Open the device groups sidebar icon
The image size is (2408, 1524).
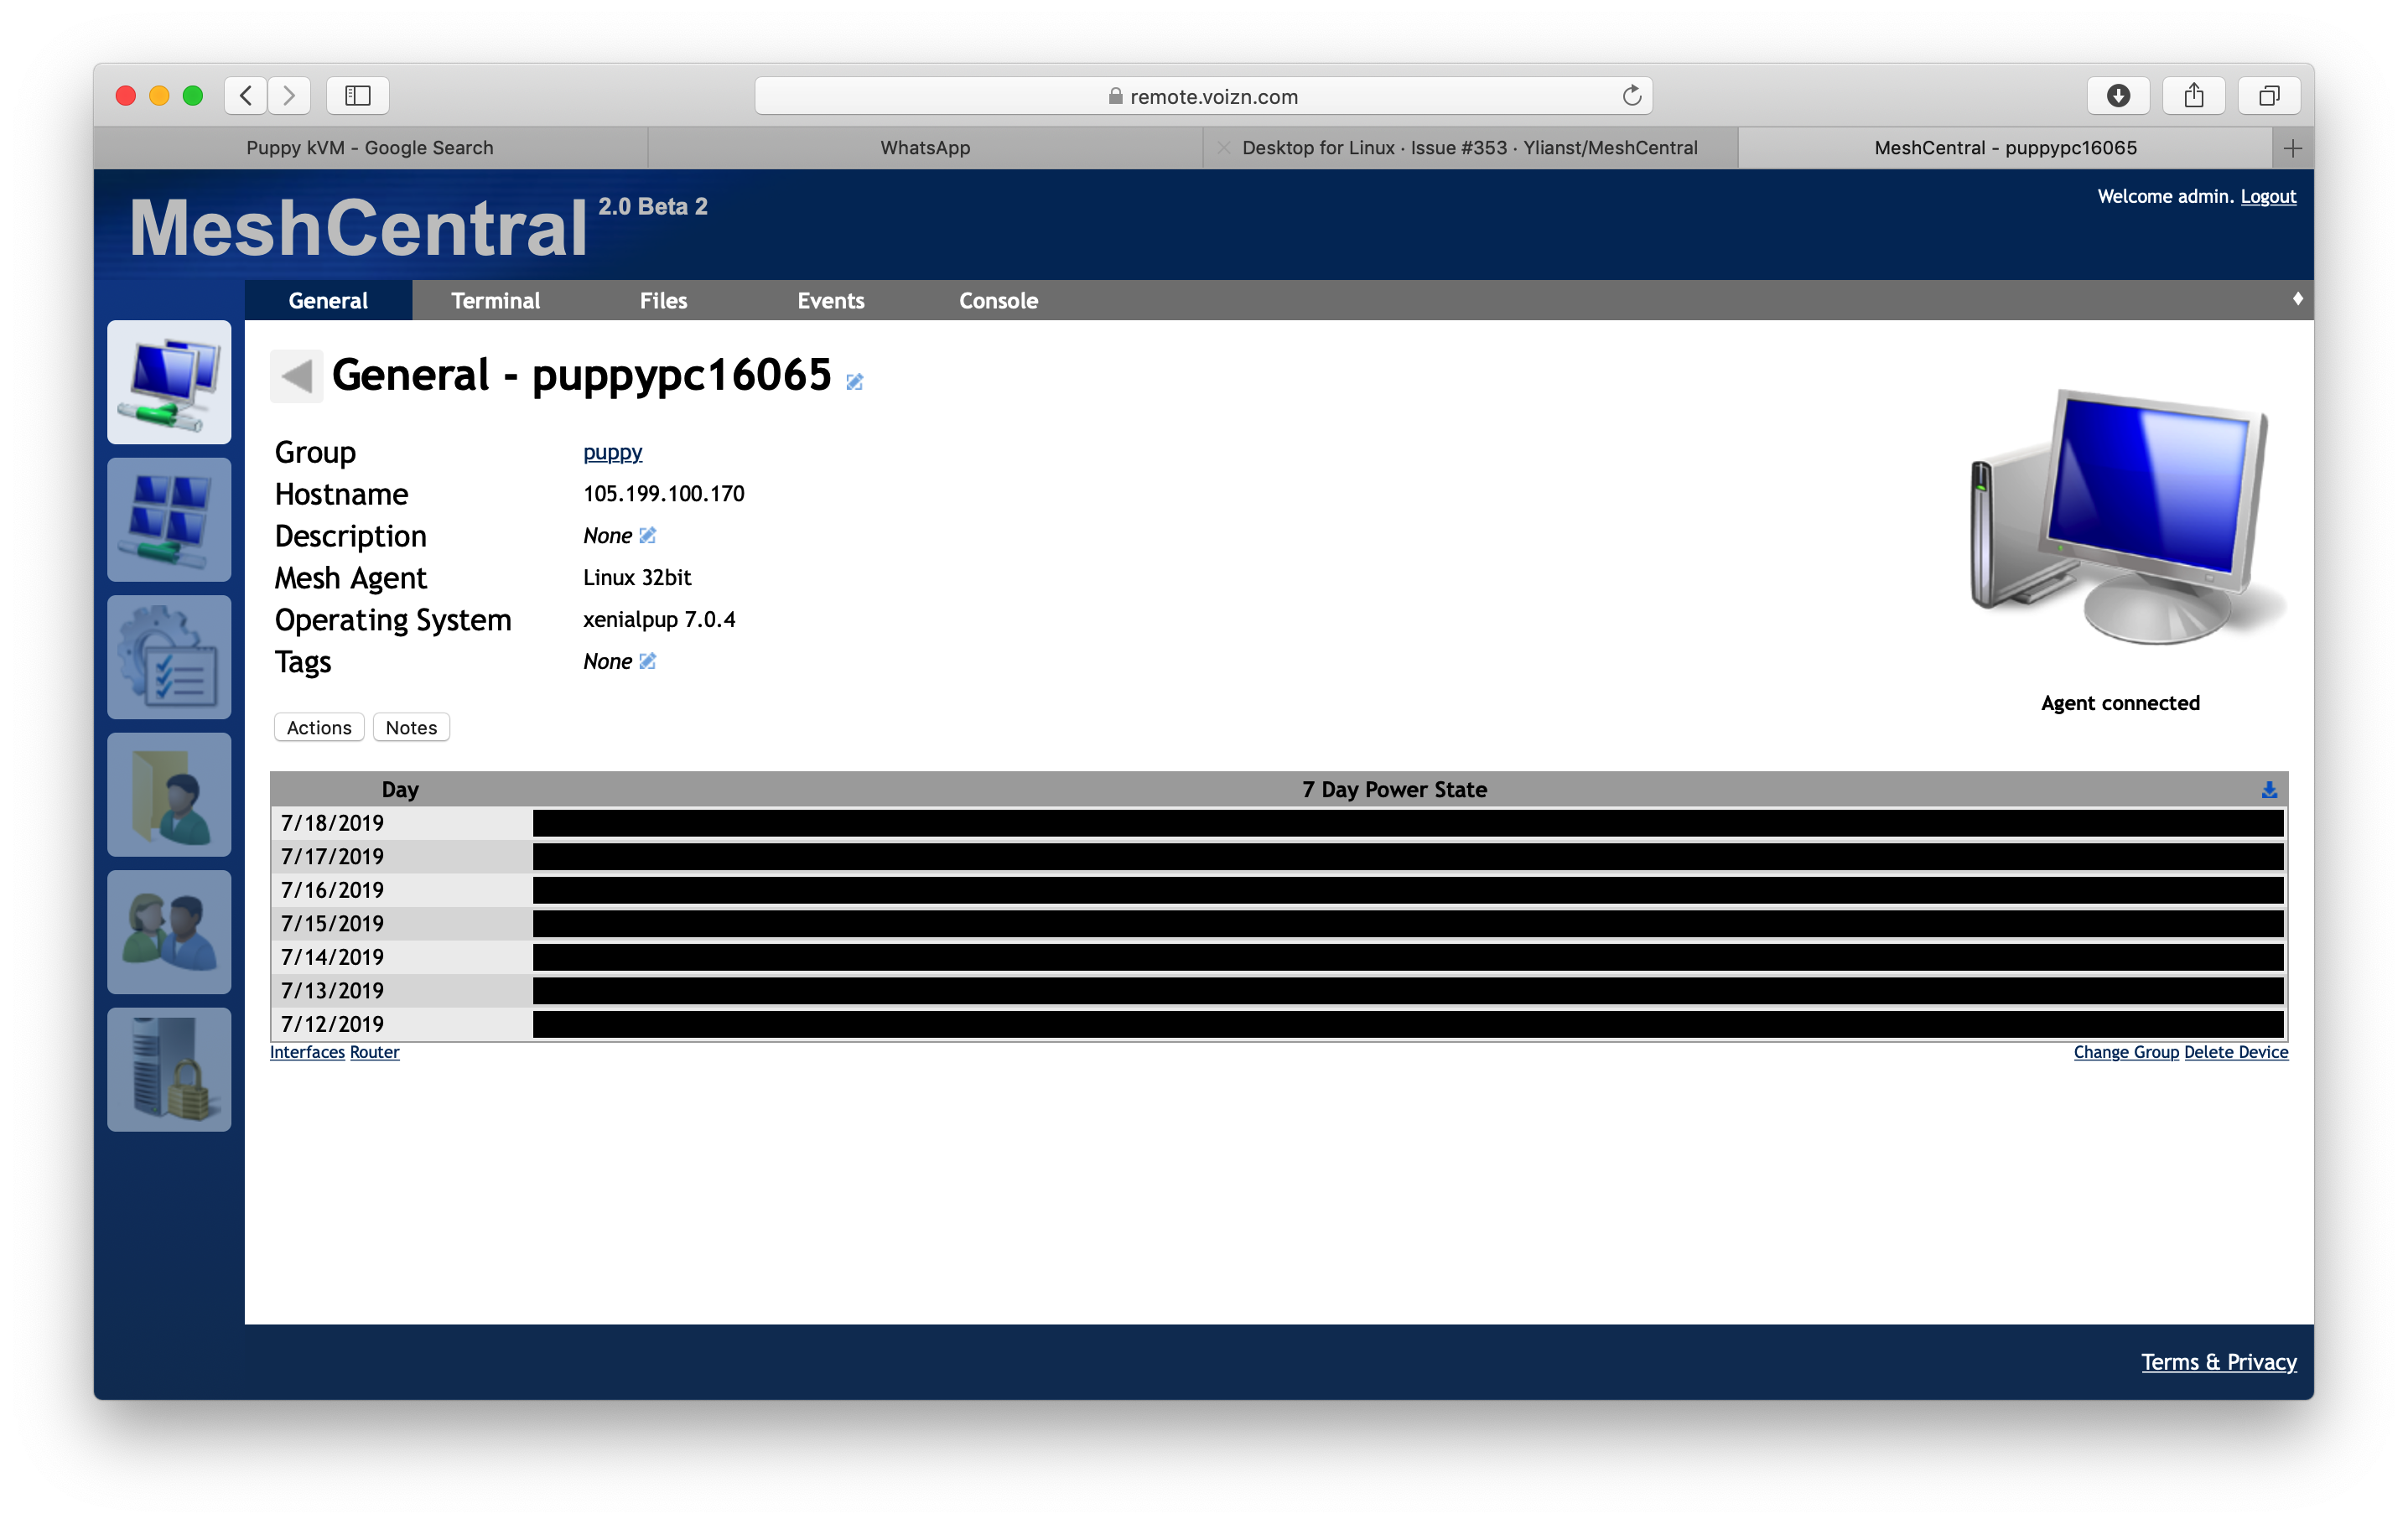coord(168,519)
